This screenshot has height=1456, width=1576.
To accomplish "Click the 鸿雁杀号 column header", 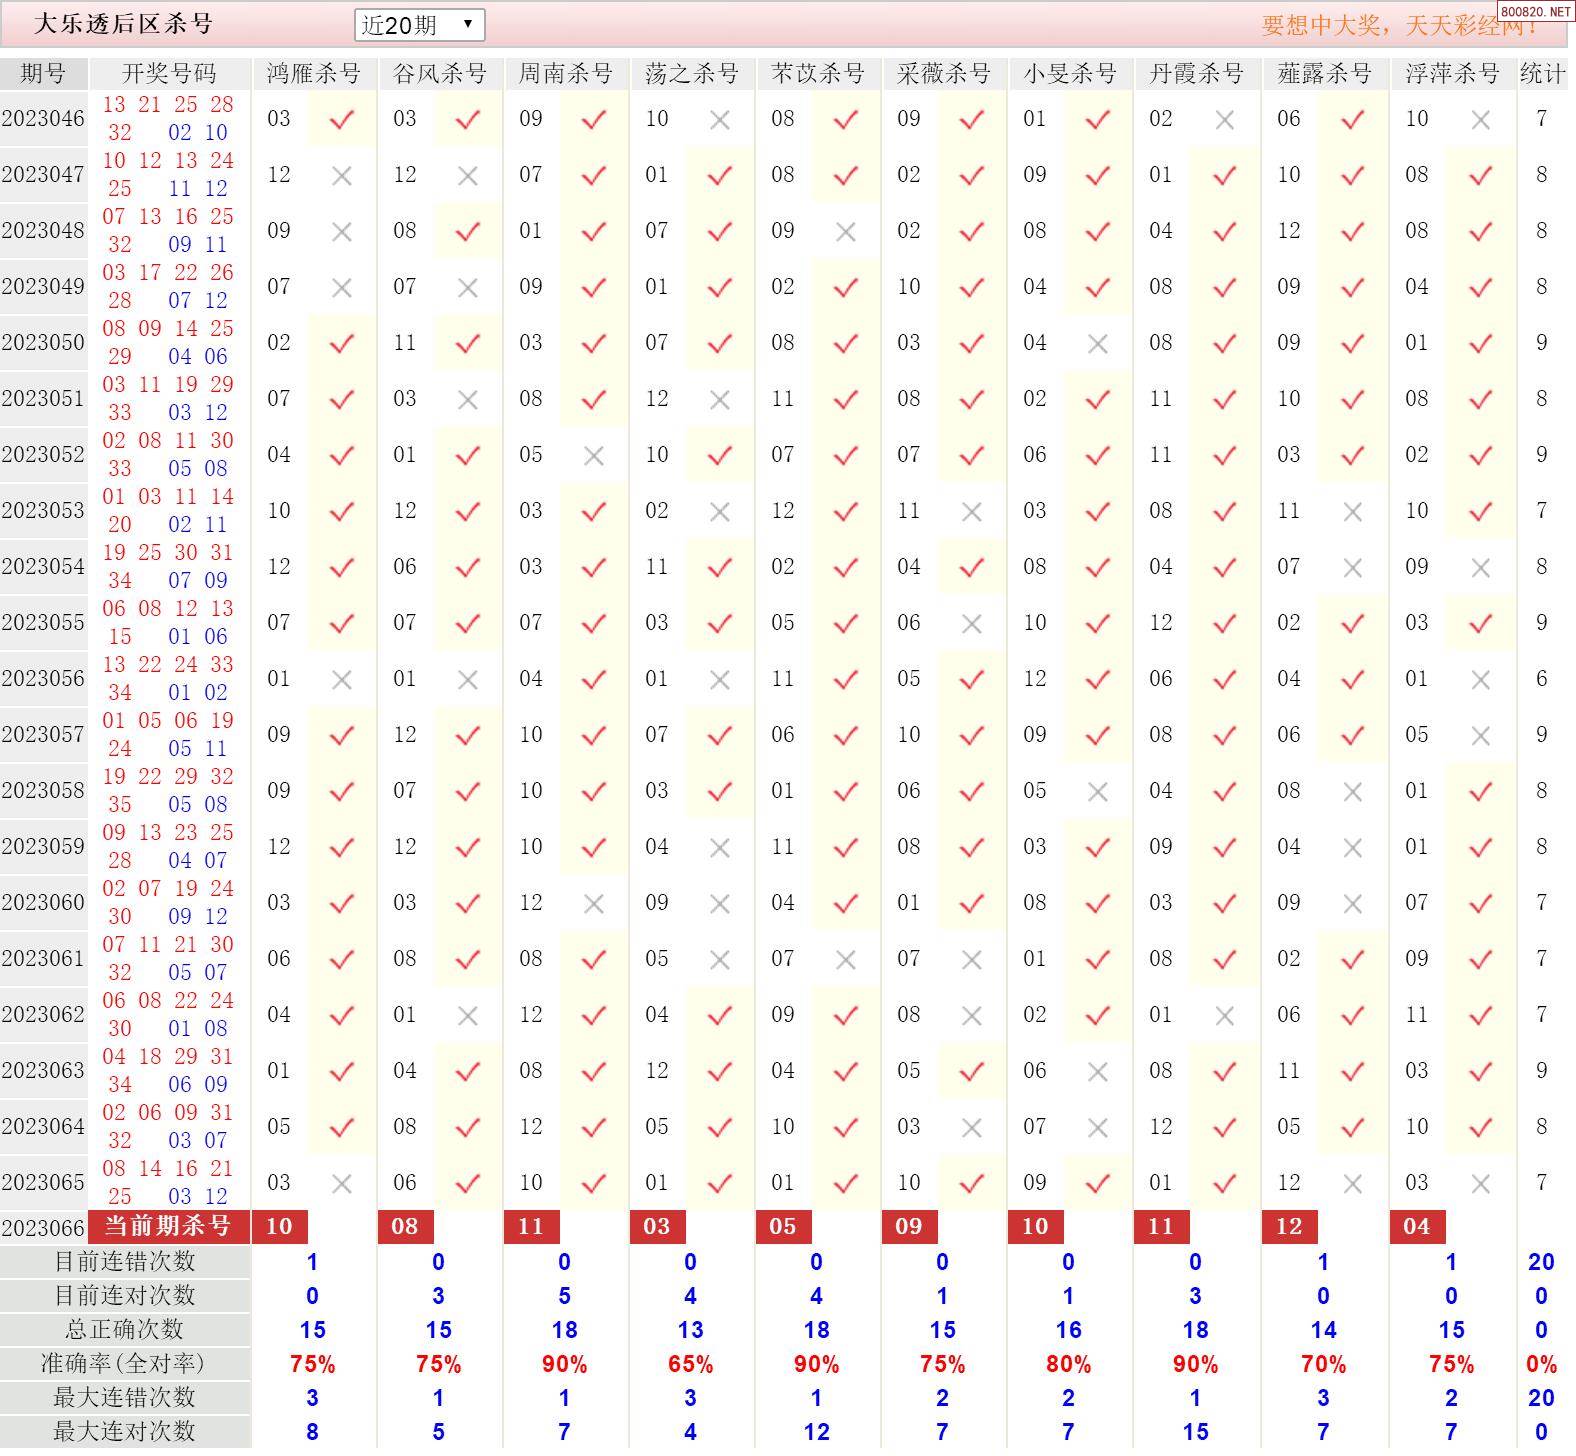I will [x=314, y=73].
